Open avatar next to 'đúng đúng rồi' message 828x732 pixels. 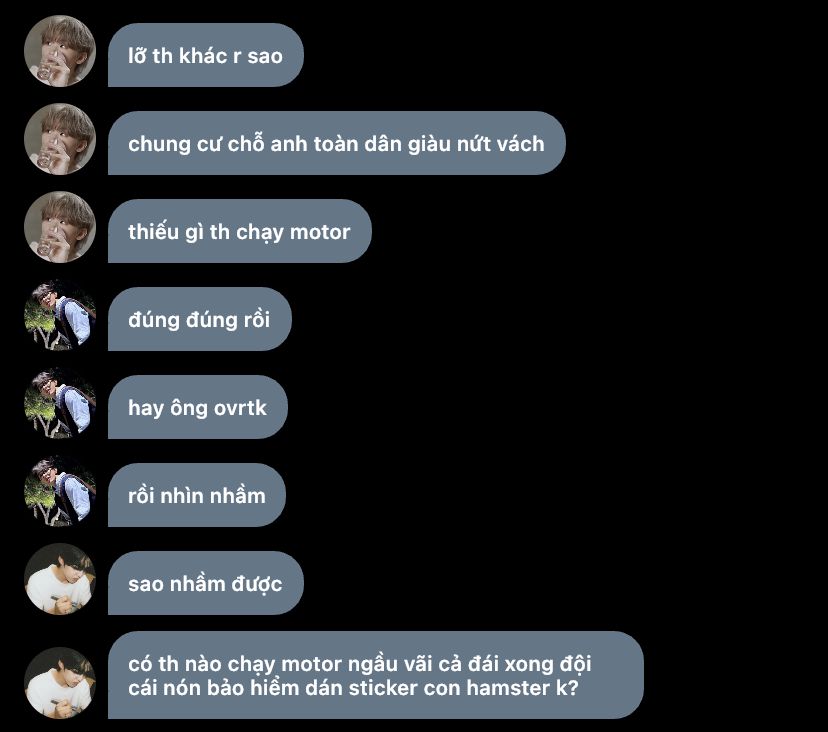(x=60, y=315)
